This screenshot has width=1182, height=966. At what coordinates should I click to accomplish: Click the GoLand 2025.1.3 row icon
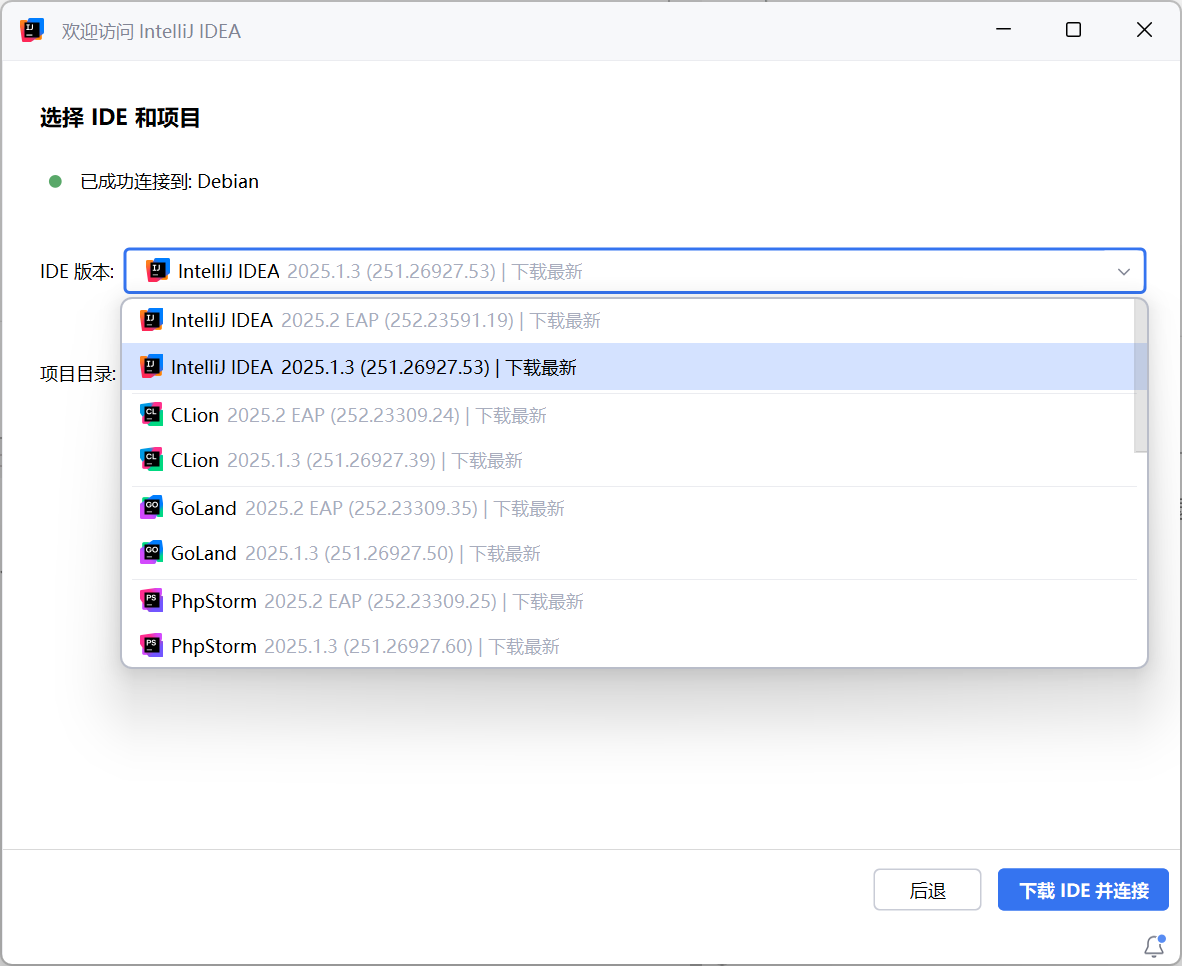click(151, 553)
